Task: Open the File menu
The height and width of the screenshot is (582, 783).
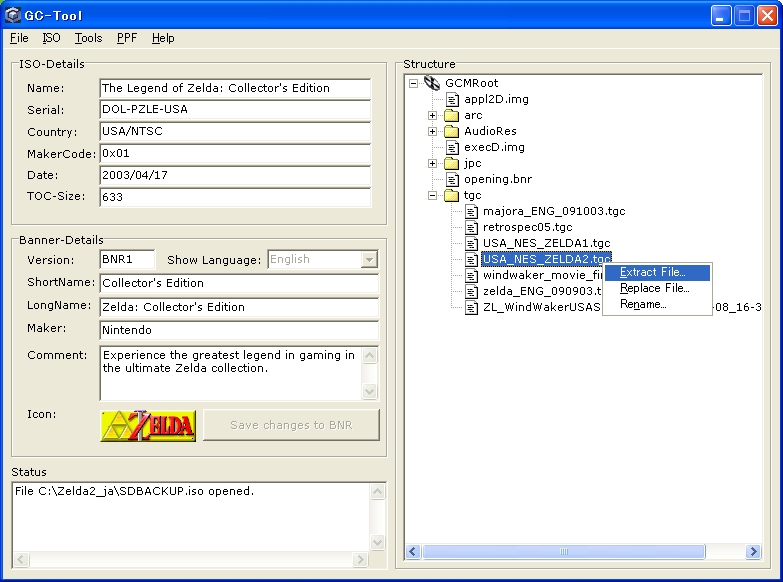Action: click(19, 38)
